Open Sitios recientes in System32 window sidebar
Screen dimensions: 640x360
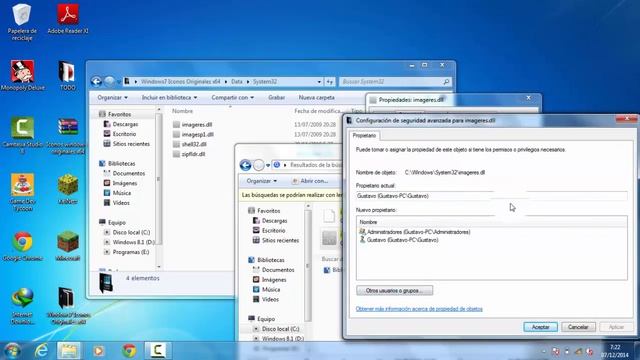tap(127, 144)
